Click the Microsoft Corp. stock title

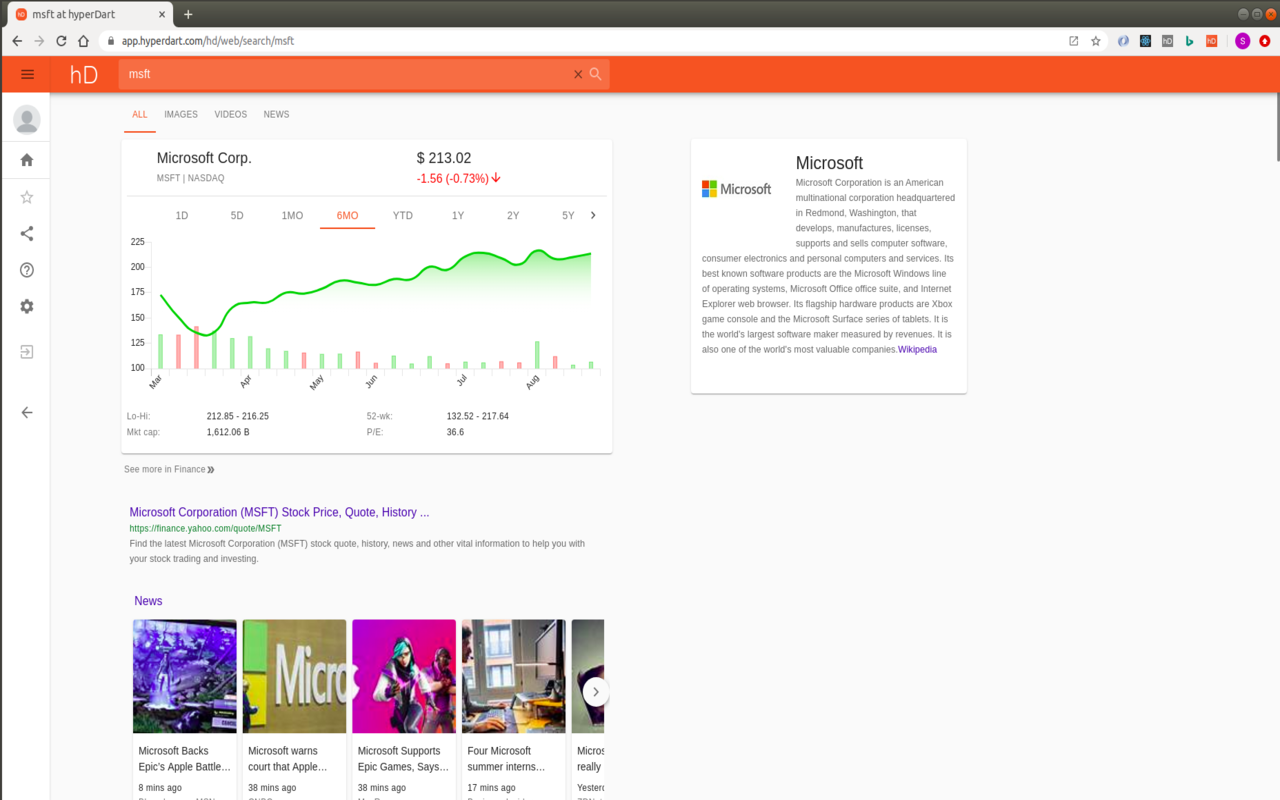pos(204,158)
